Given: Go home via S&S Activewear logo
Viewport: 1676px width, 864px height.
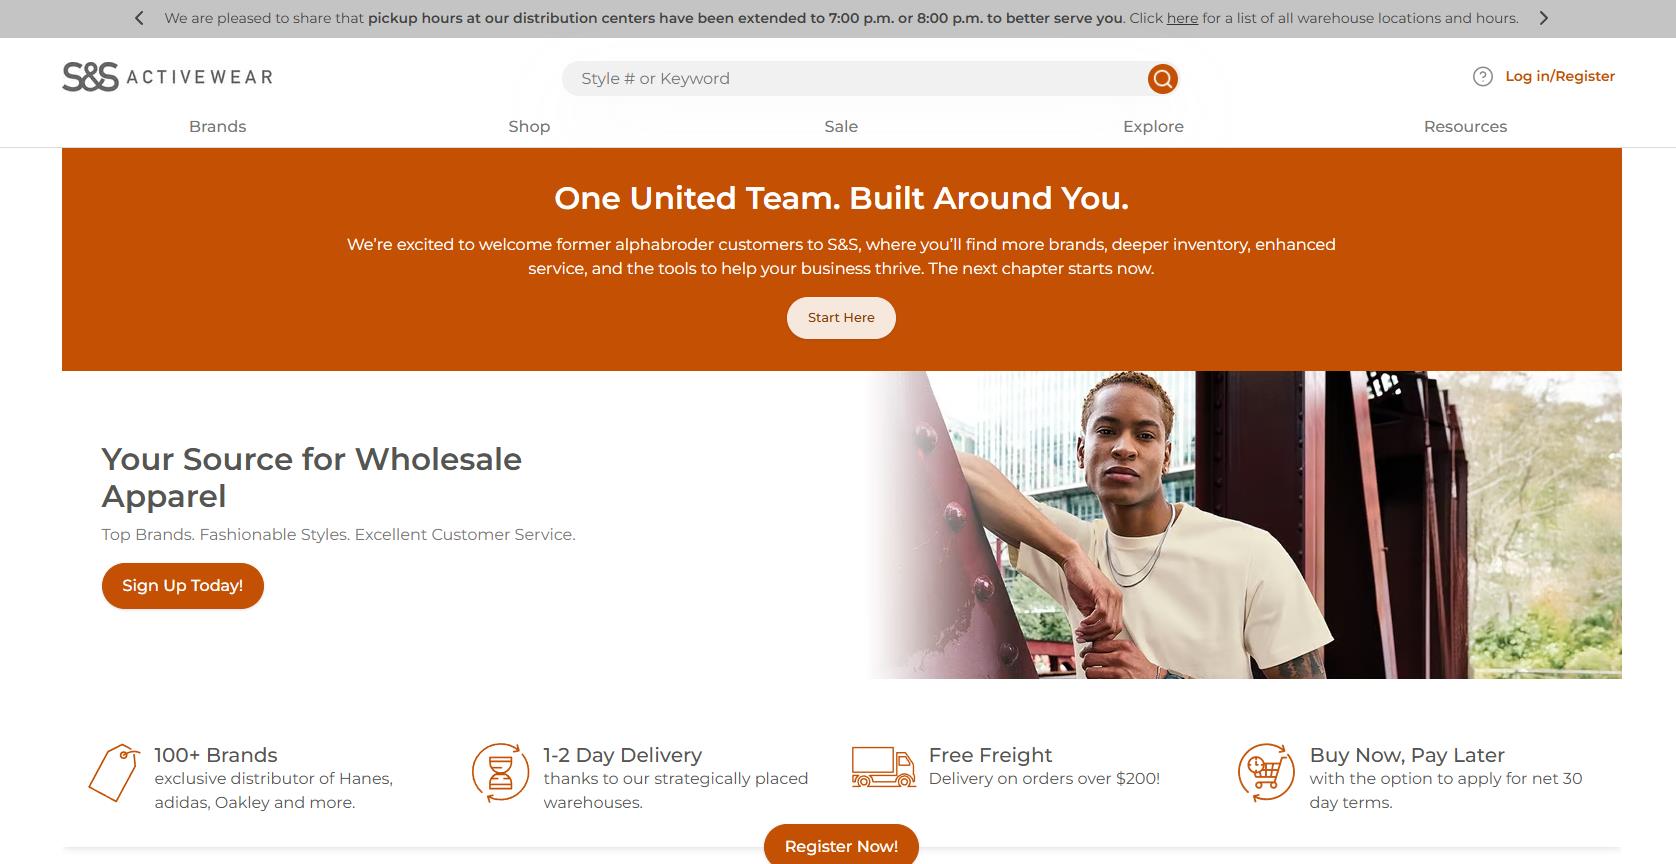Looking at the screenshot, I should [167, 76].
